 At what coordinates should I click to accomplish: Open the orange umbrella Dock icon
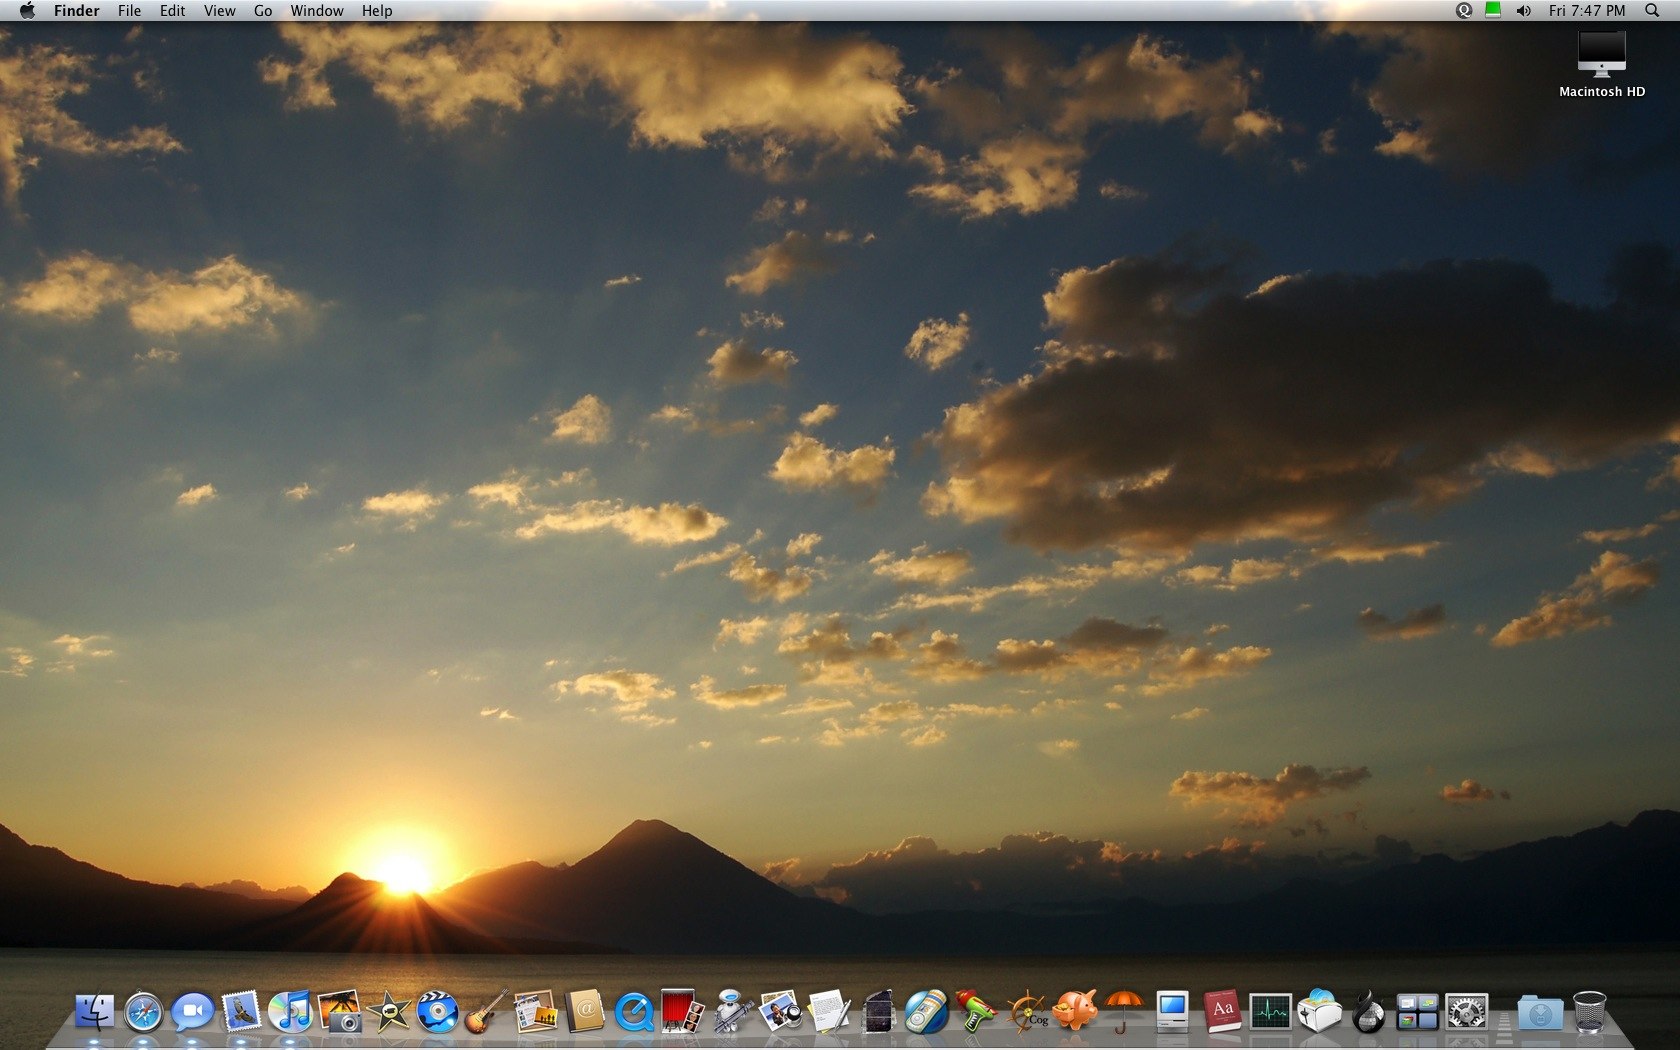point(1124,1012)
